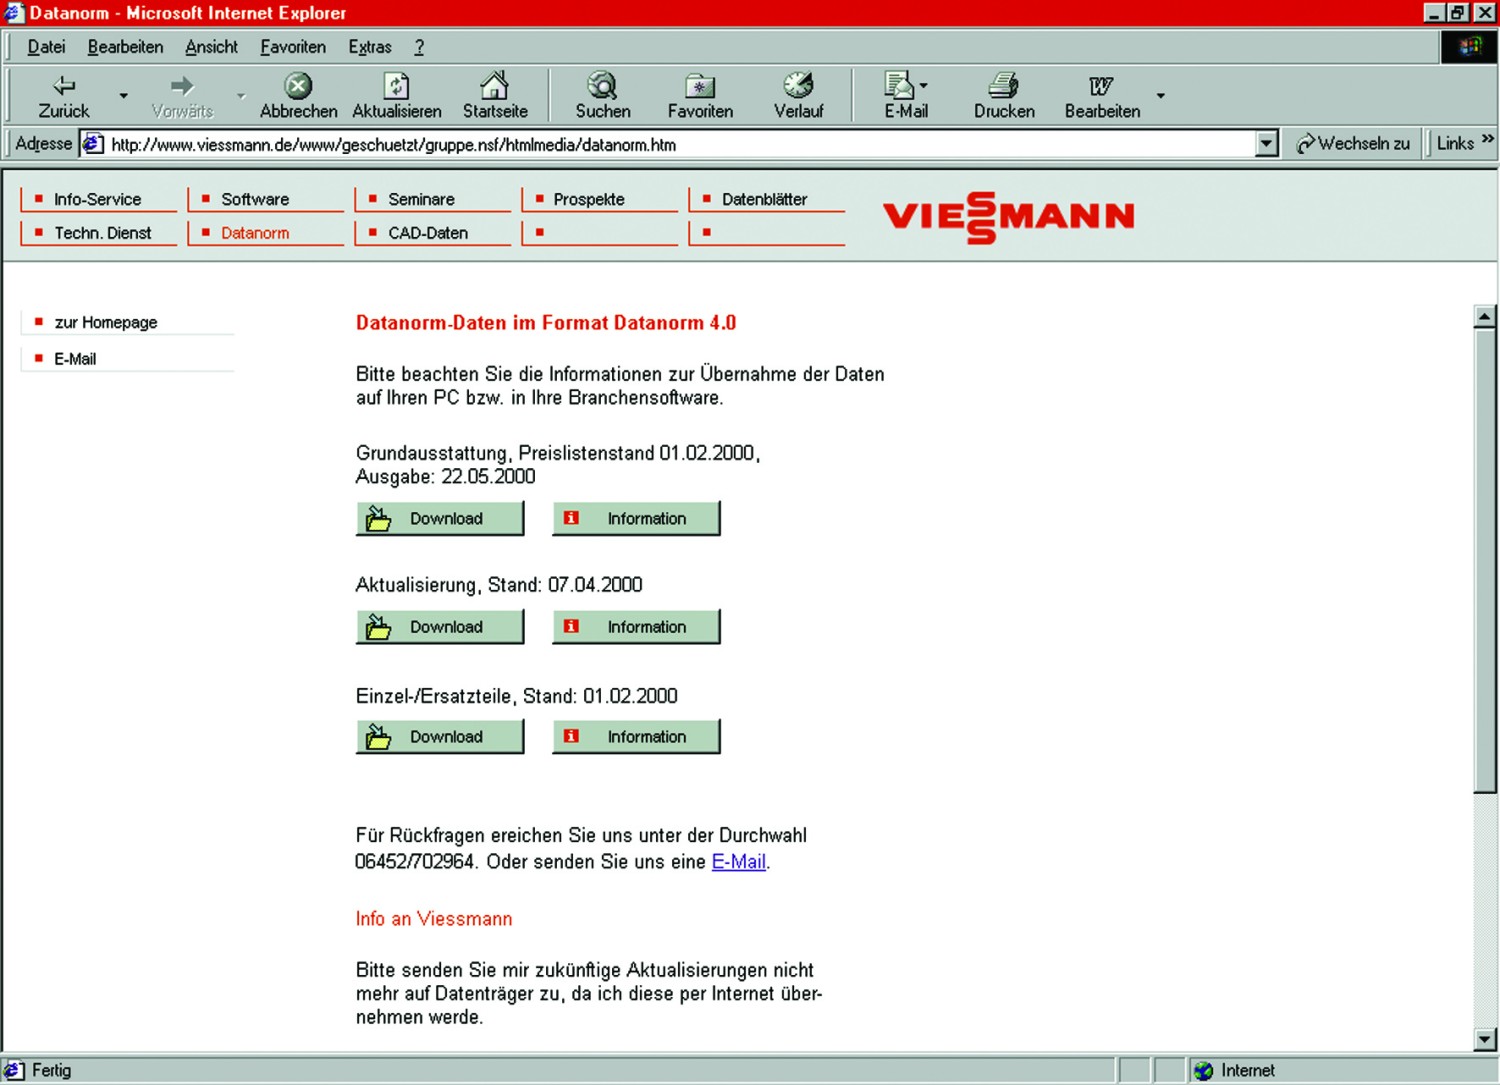
Task: Open the Prospekte navigation tab
Action: pyautogui.click(x=599, y=199)
